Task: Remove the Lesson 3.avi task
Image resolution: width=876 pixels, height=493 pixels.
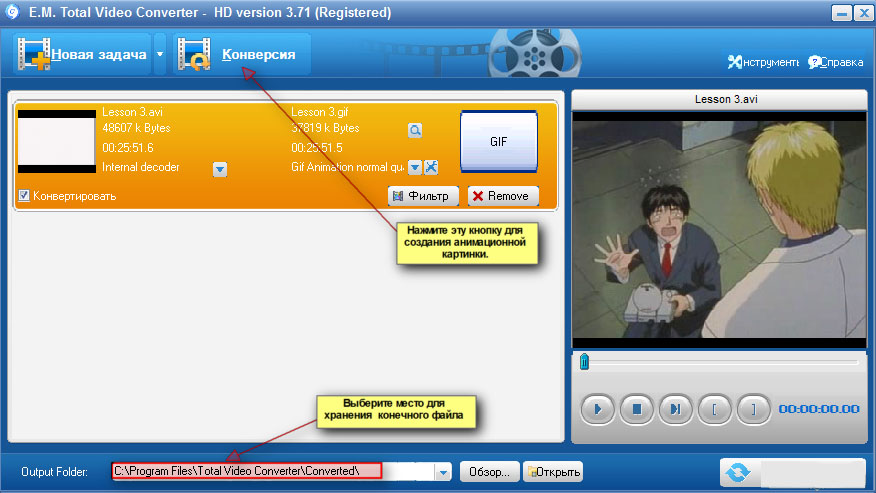Action: point(503,196)
